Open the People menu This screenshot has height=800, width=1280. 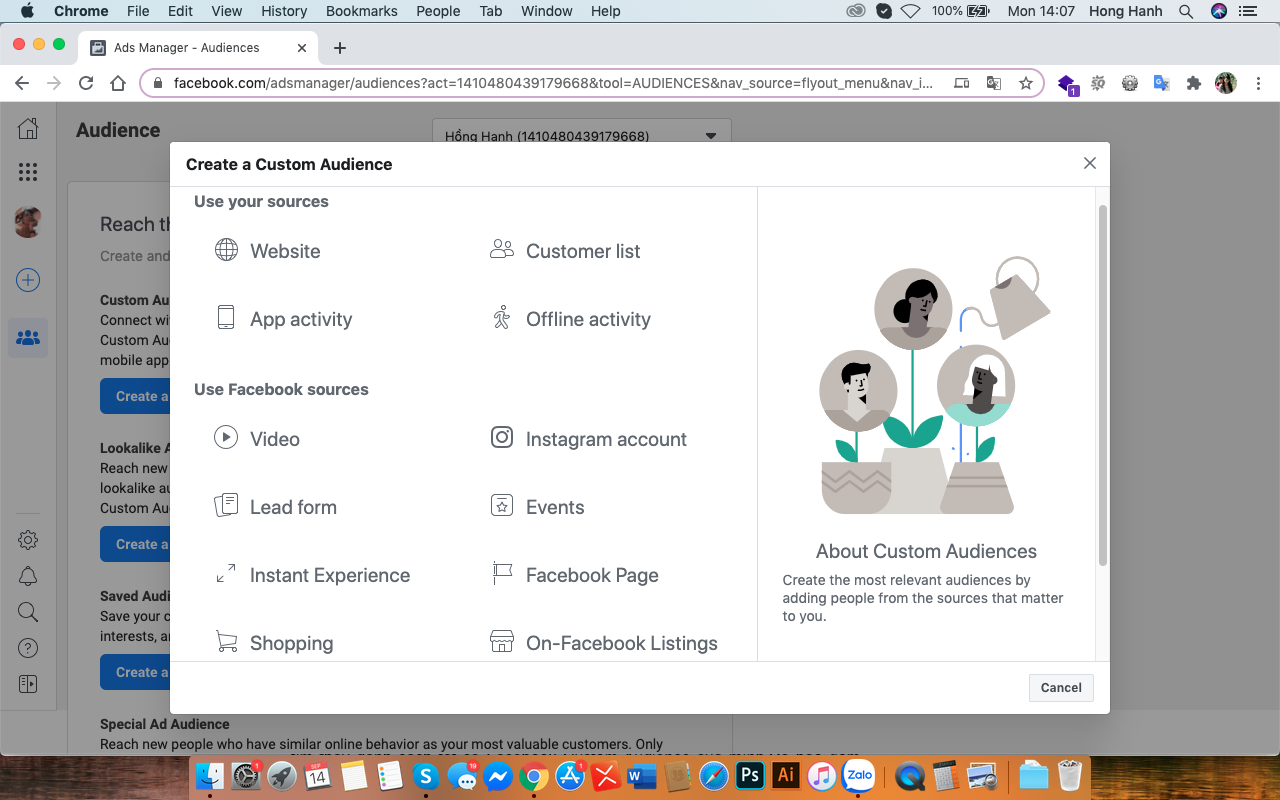438,11
